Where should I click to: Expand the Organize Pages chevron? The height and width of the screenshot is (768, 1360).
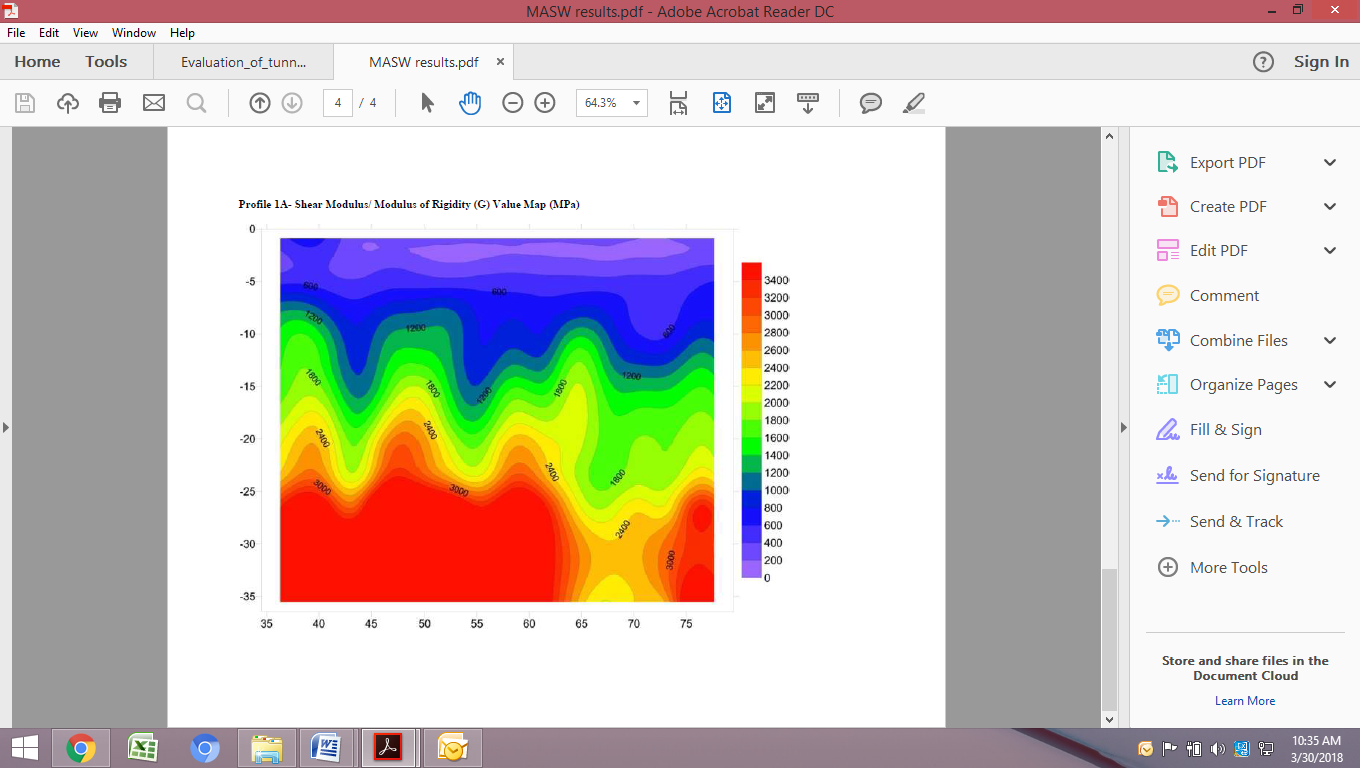(x=1330, y=385)
